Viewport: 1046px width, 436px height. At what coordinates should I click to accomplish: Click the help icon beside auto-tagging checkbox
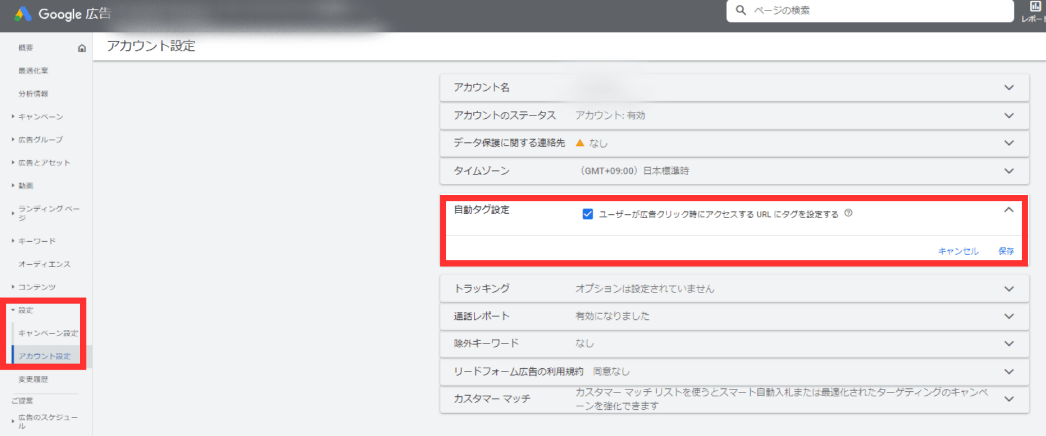point(849,213)
